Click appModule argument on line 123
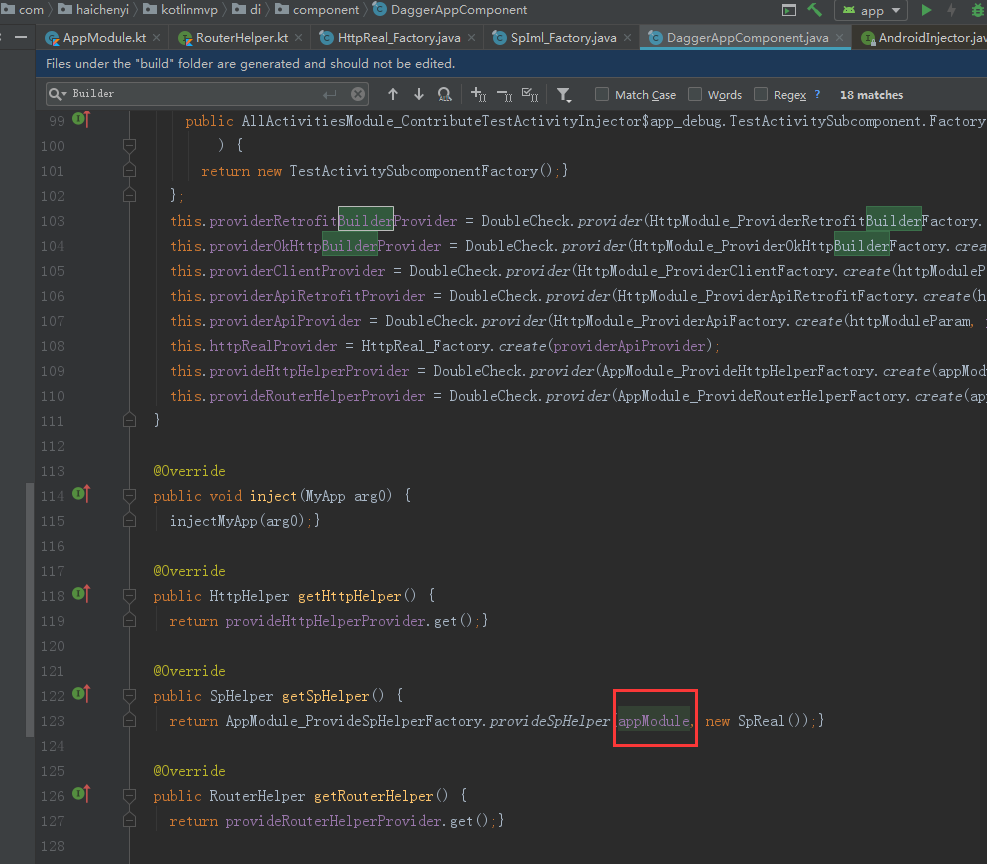This screenshot has width=987, height=864. tap(653, 721)
